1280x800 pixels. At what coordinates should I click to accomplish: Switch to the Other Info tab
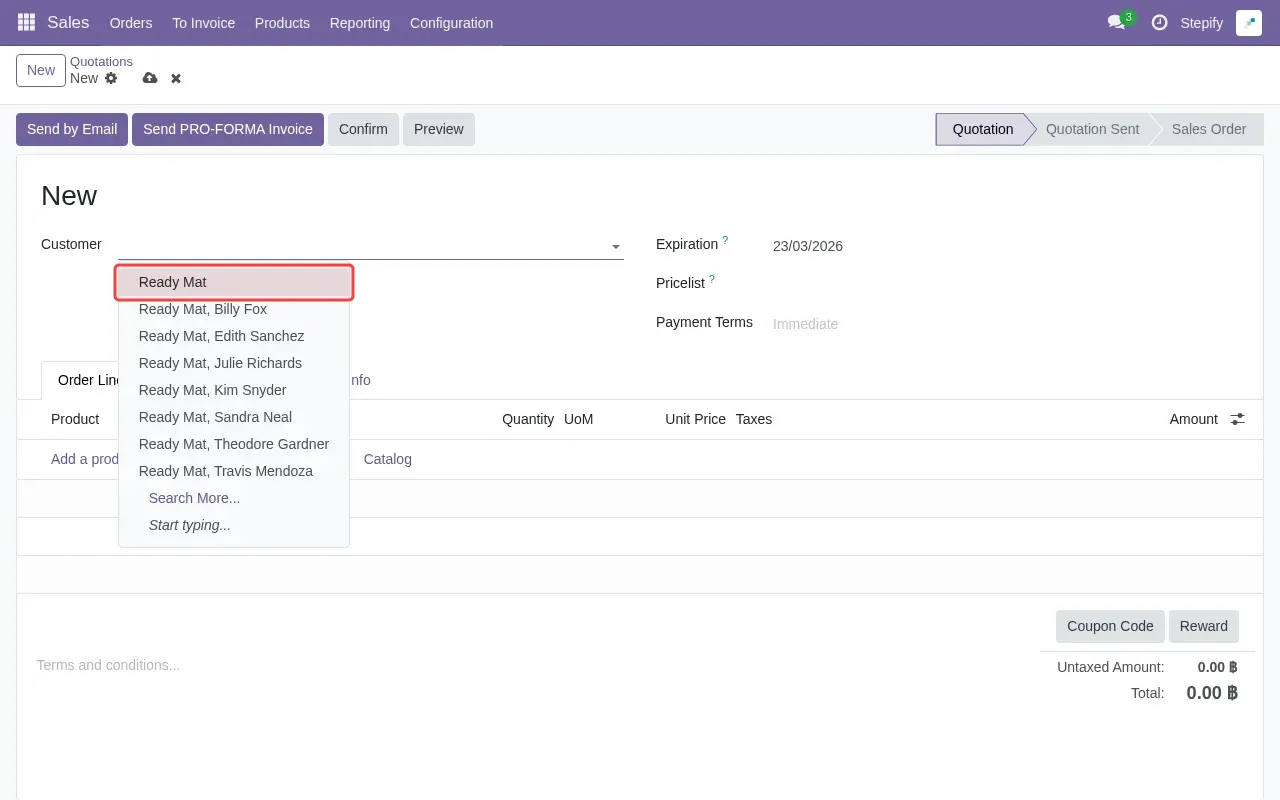(355, 380)
